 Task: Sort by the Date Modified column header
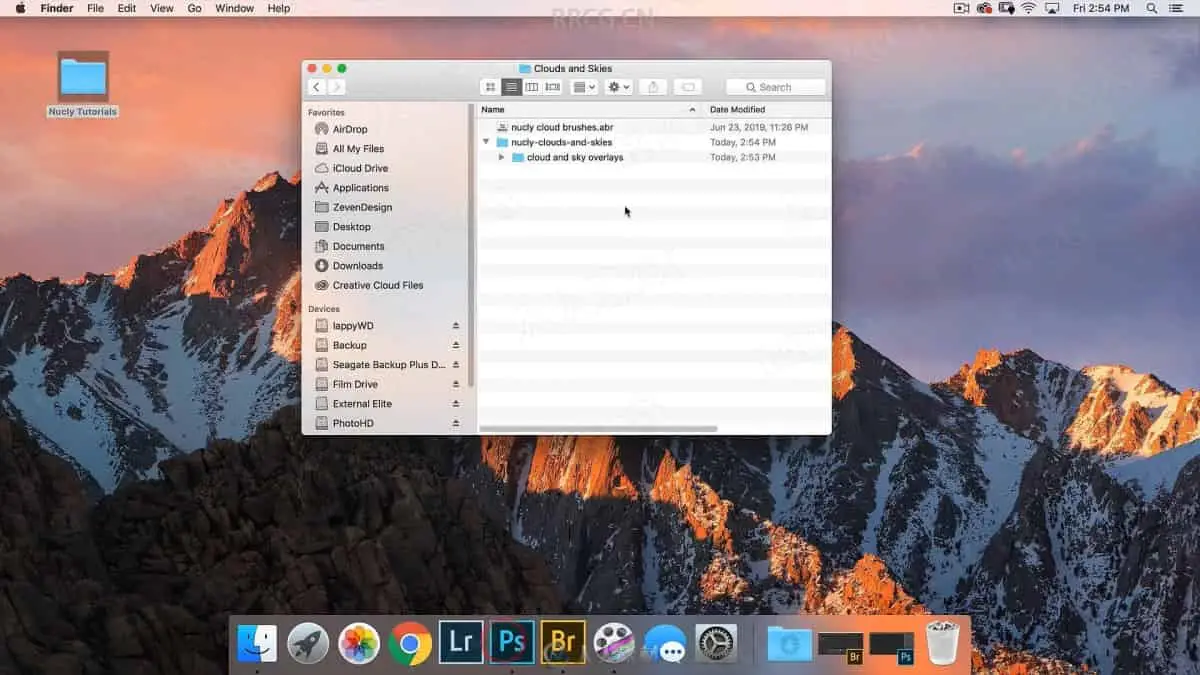[x=767, y=109]
